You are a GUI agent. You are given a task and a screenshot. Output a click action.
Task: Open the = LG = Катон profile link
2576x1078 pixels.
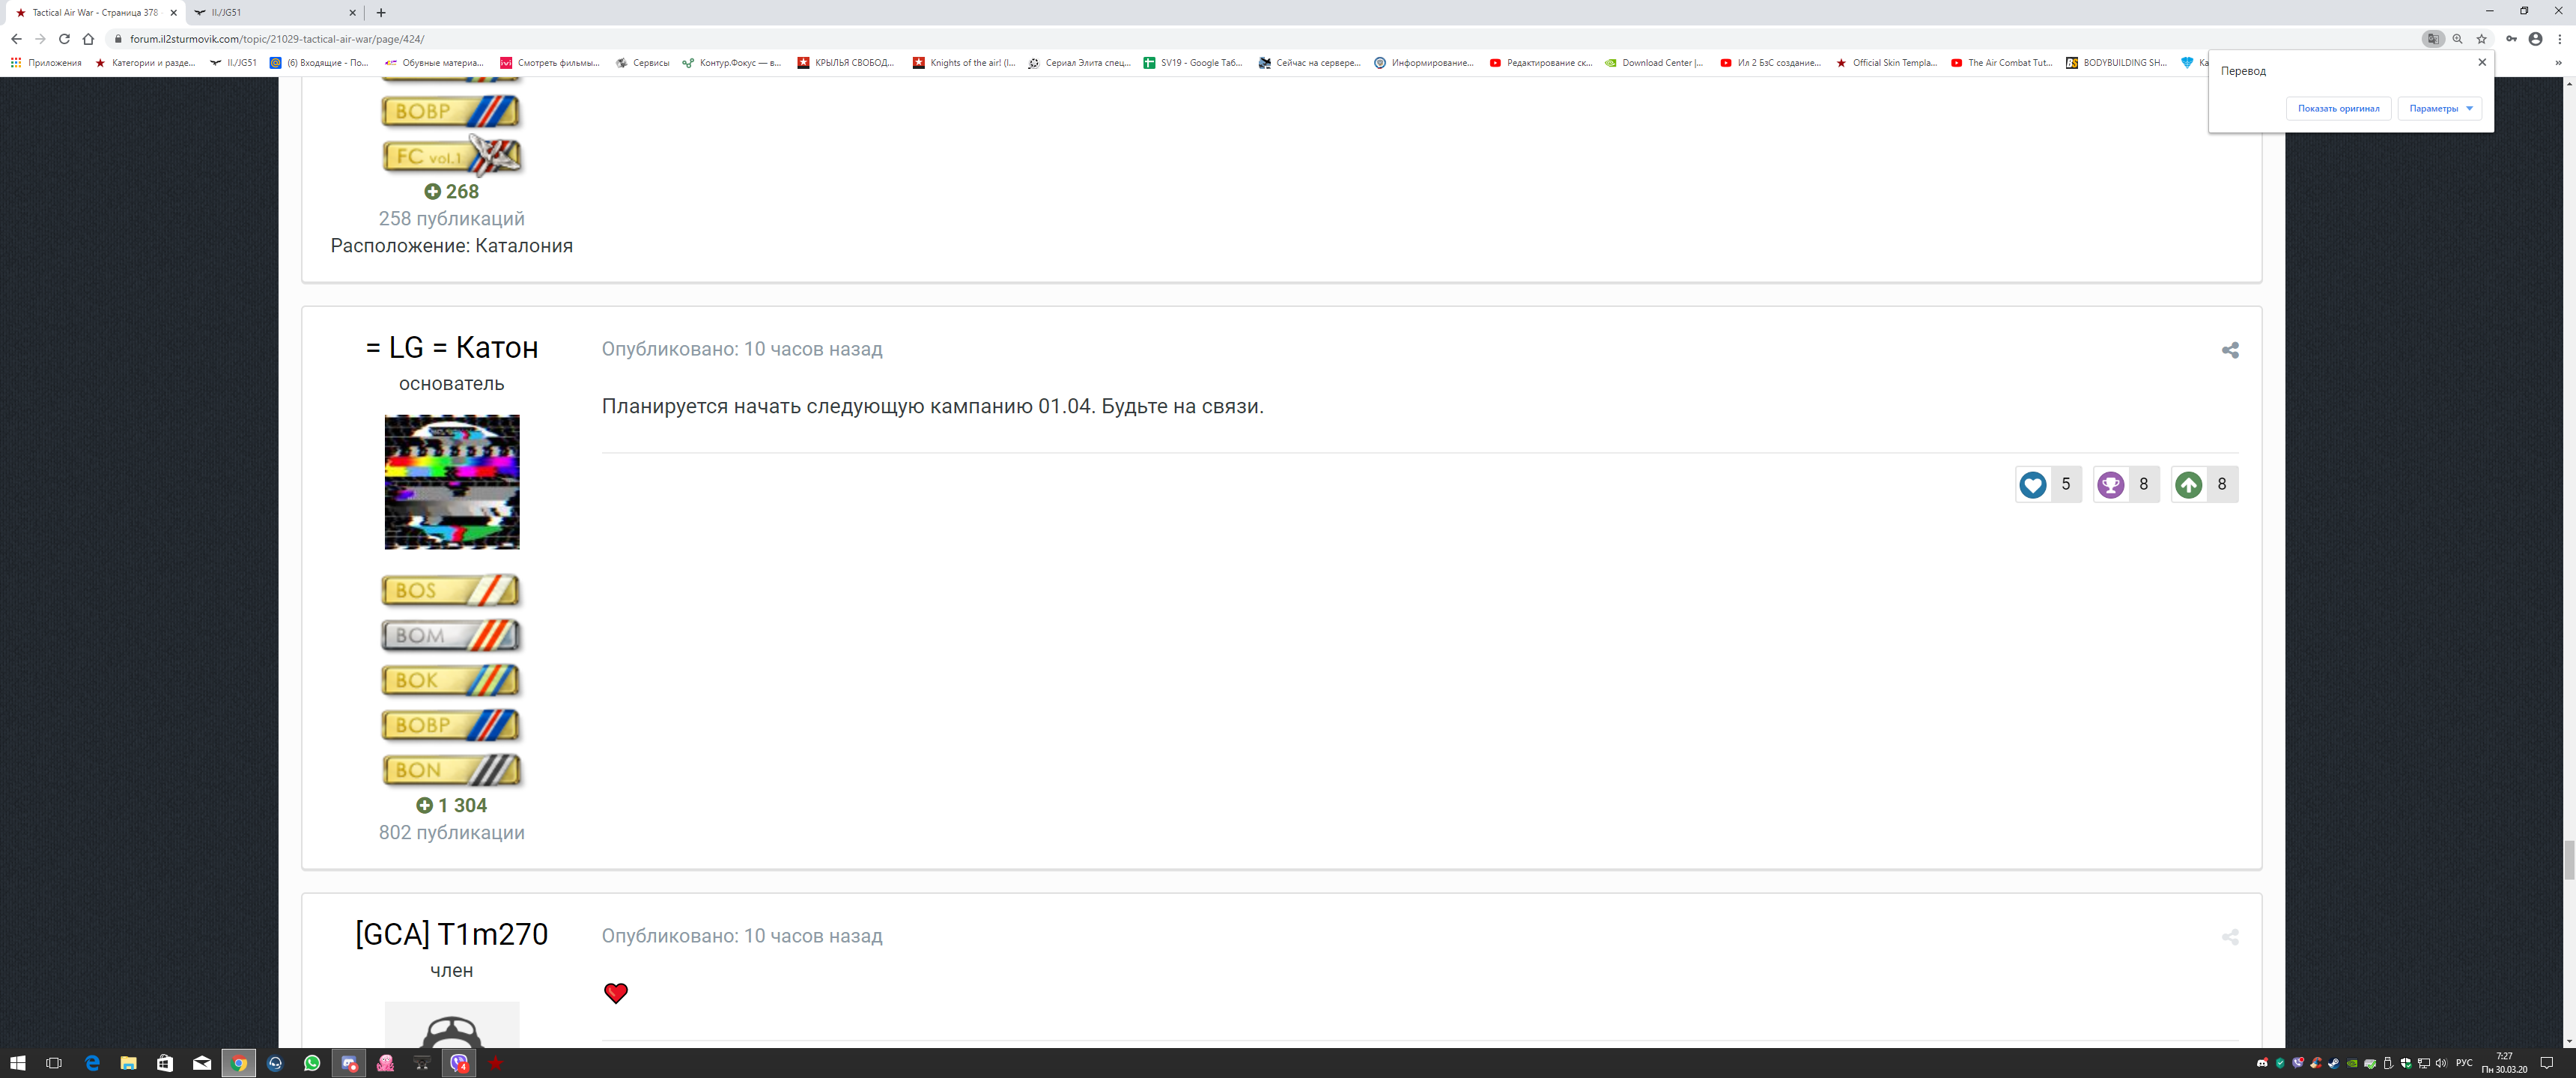tap(451, 348)
